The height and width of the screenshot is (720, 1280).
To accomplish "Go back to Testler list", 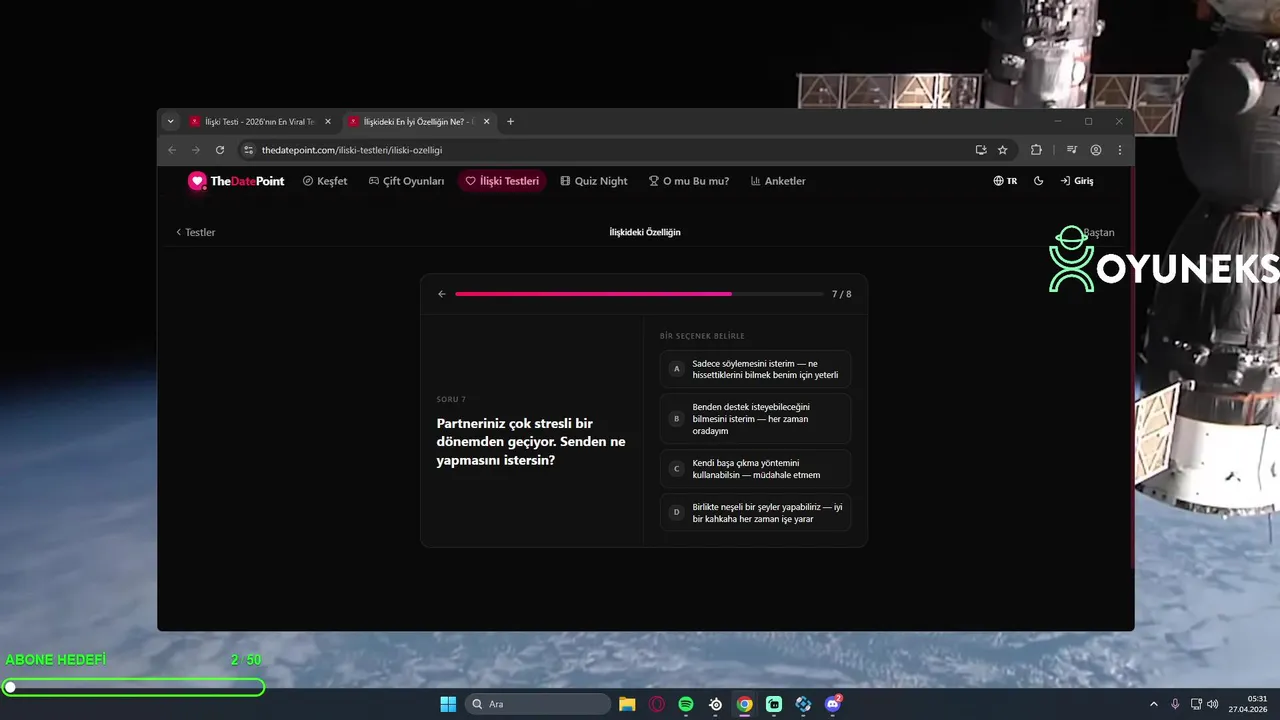I will coord(195,232).
